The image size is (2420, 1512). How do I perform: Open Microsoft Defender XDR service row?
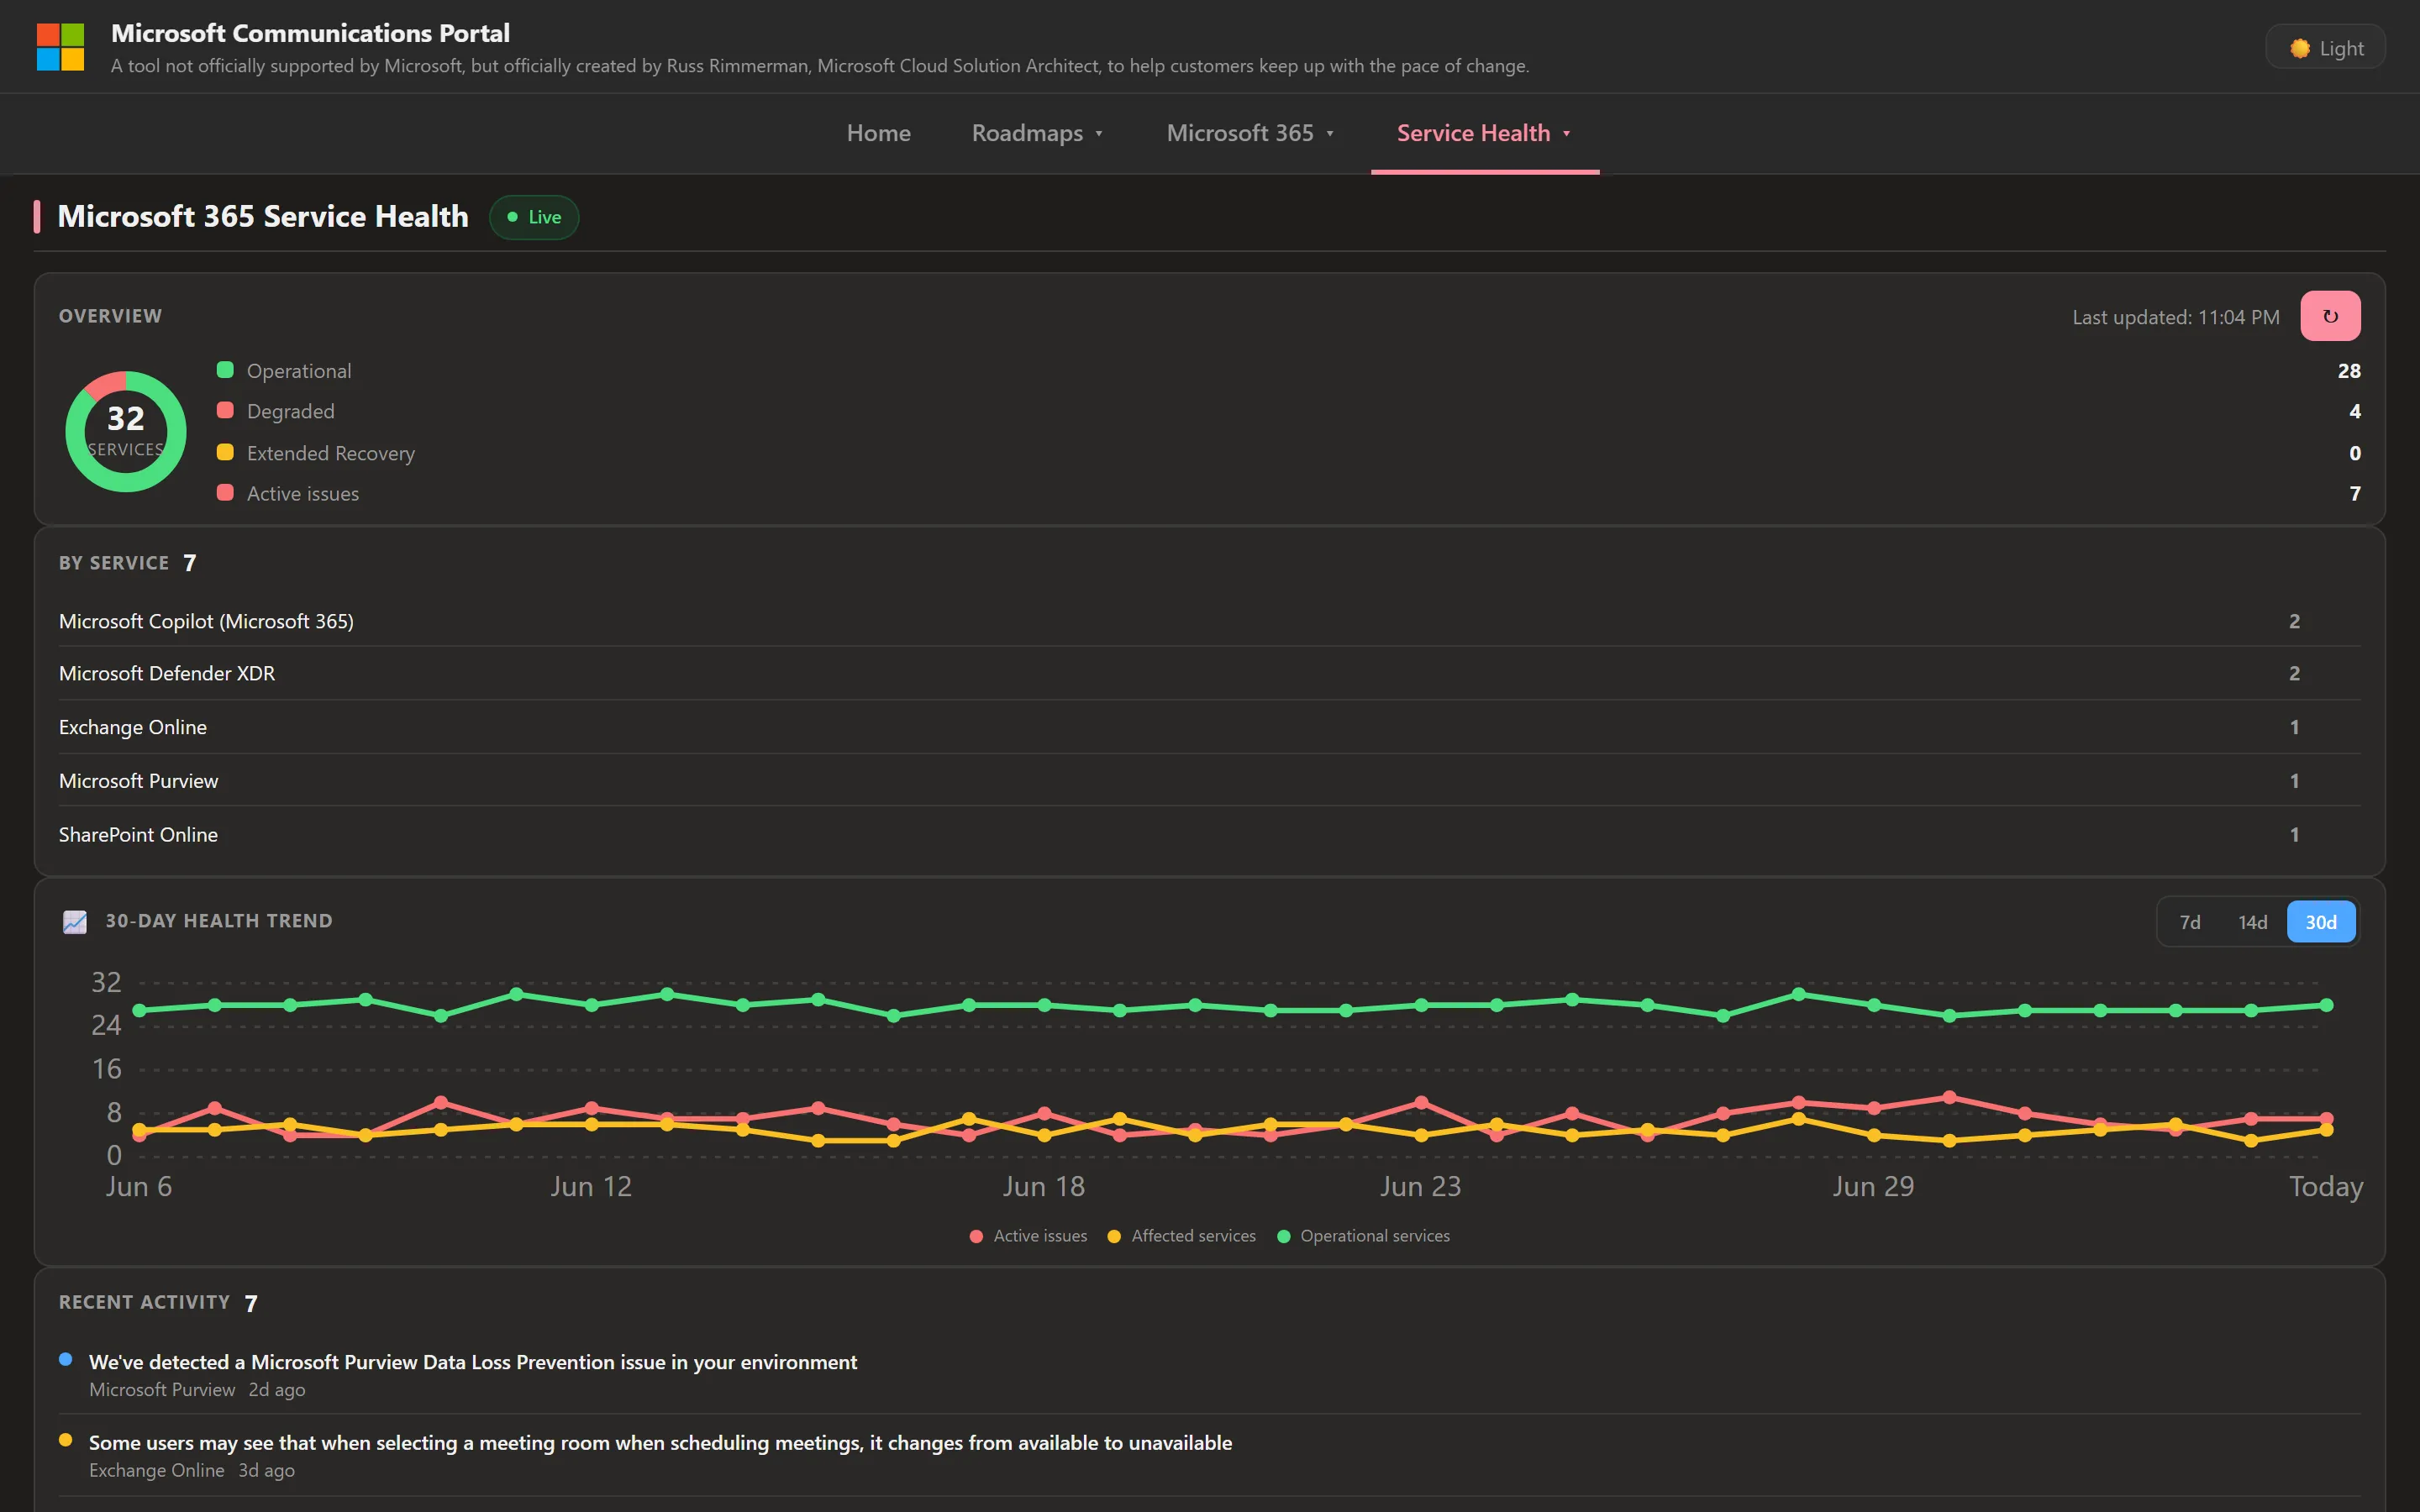tap(1209, 674)
